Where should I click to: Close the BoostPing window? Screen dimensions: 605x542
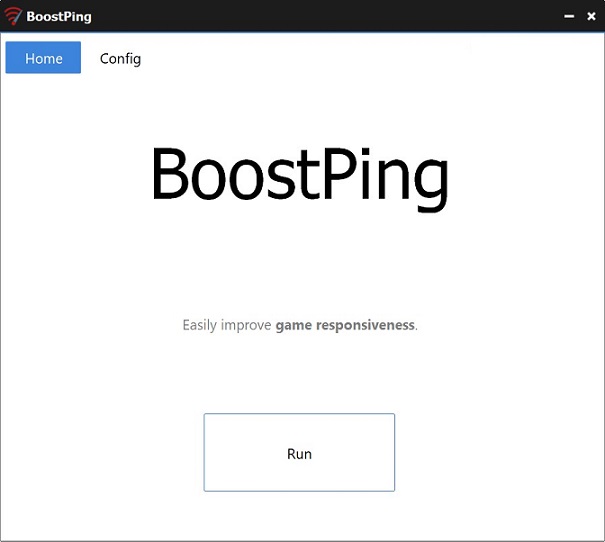point(591,16)
